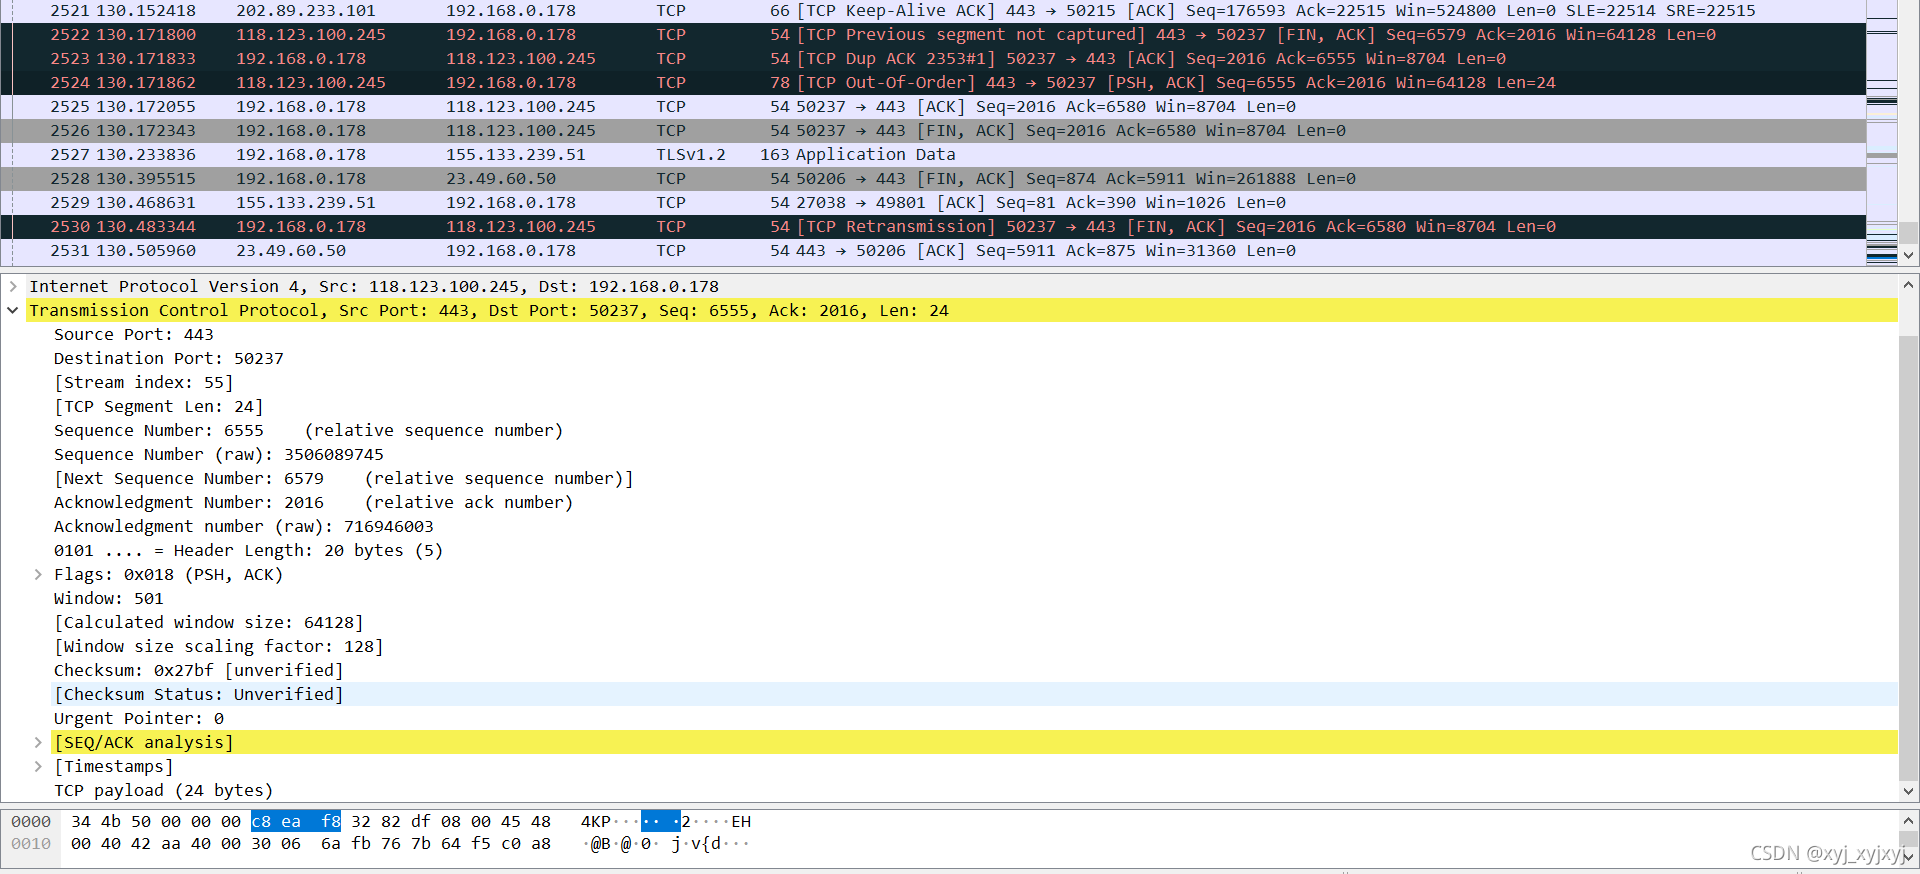Image resolution: width=1920 pixels, height=874 pixels.
Task: Click the highlighted hex bytes c8 ea f8
Action: pos(296,821)
